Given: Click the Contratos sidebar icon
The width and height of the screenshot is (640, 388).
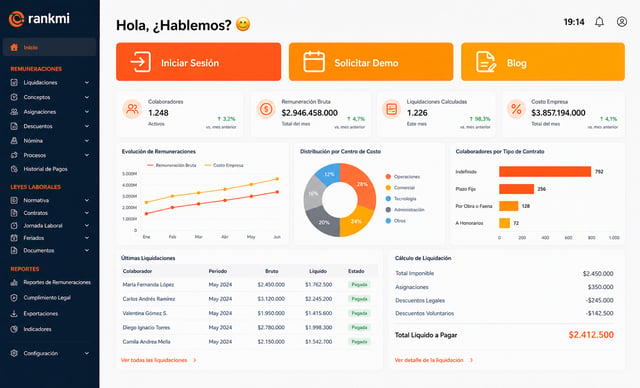Looking at the screenshot, I should click(x=14, y=213).
